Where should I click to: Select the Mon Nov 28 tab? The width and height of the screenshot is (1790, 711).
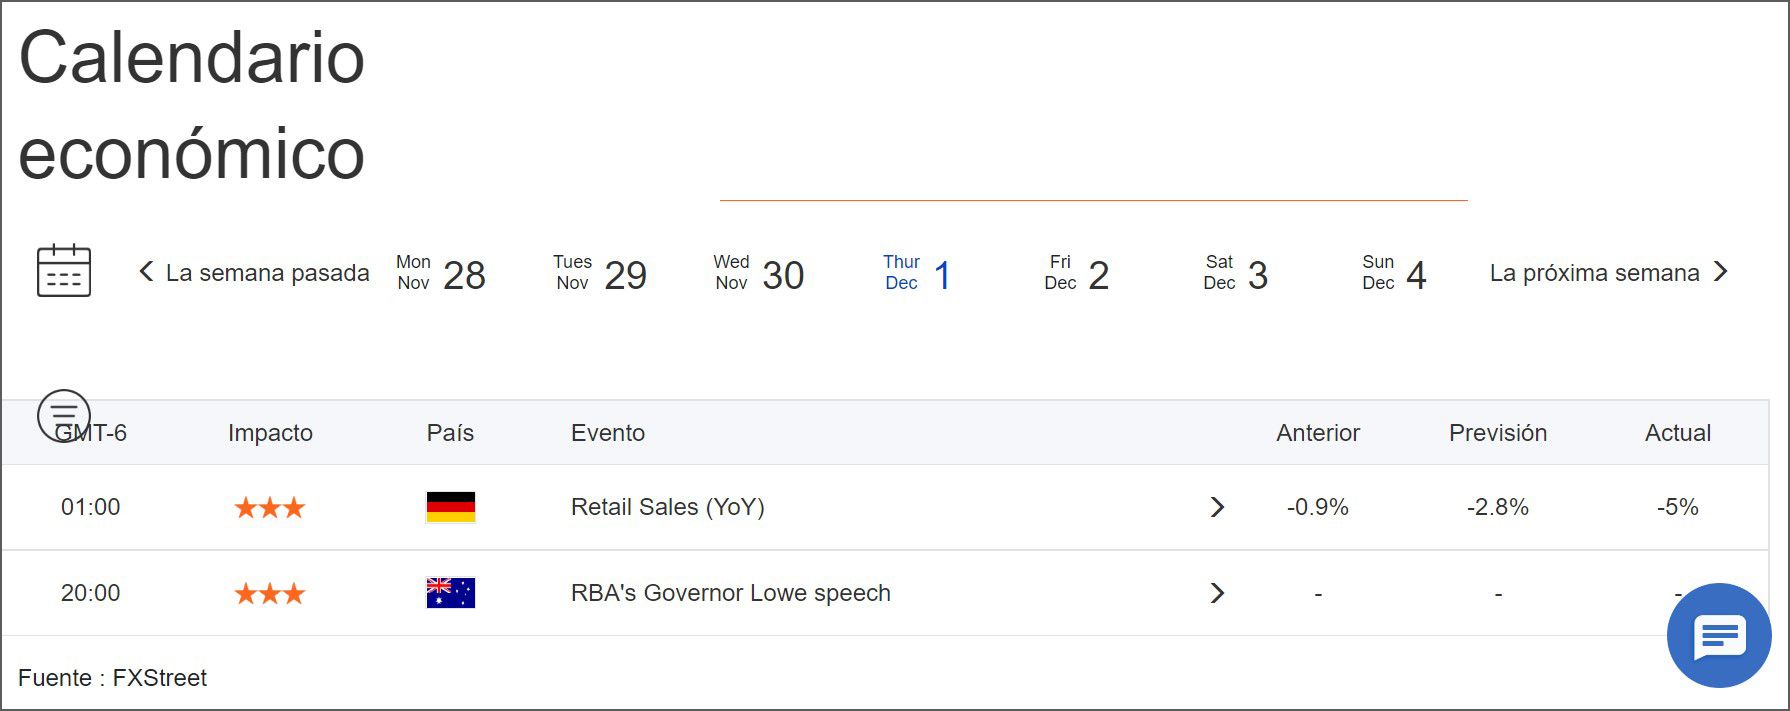441,274
